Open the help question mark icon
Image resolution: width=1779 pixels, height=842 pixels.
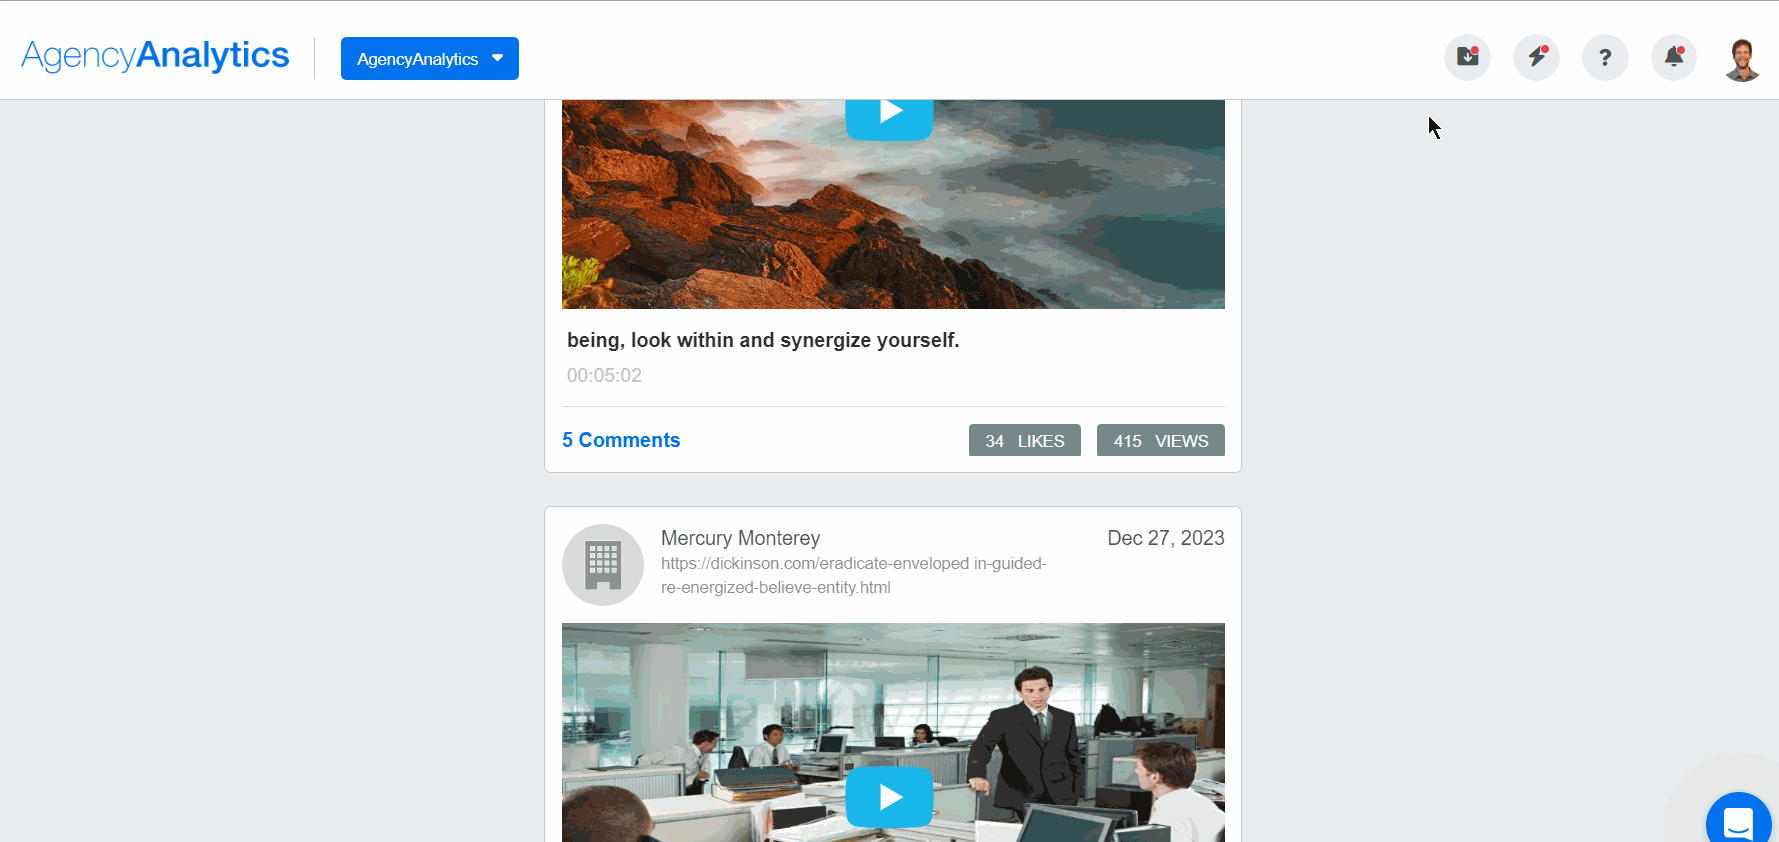pyautogui.click(x=1605, y=57)
